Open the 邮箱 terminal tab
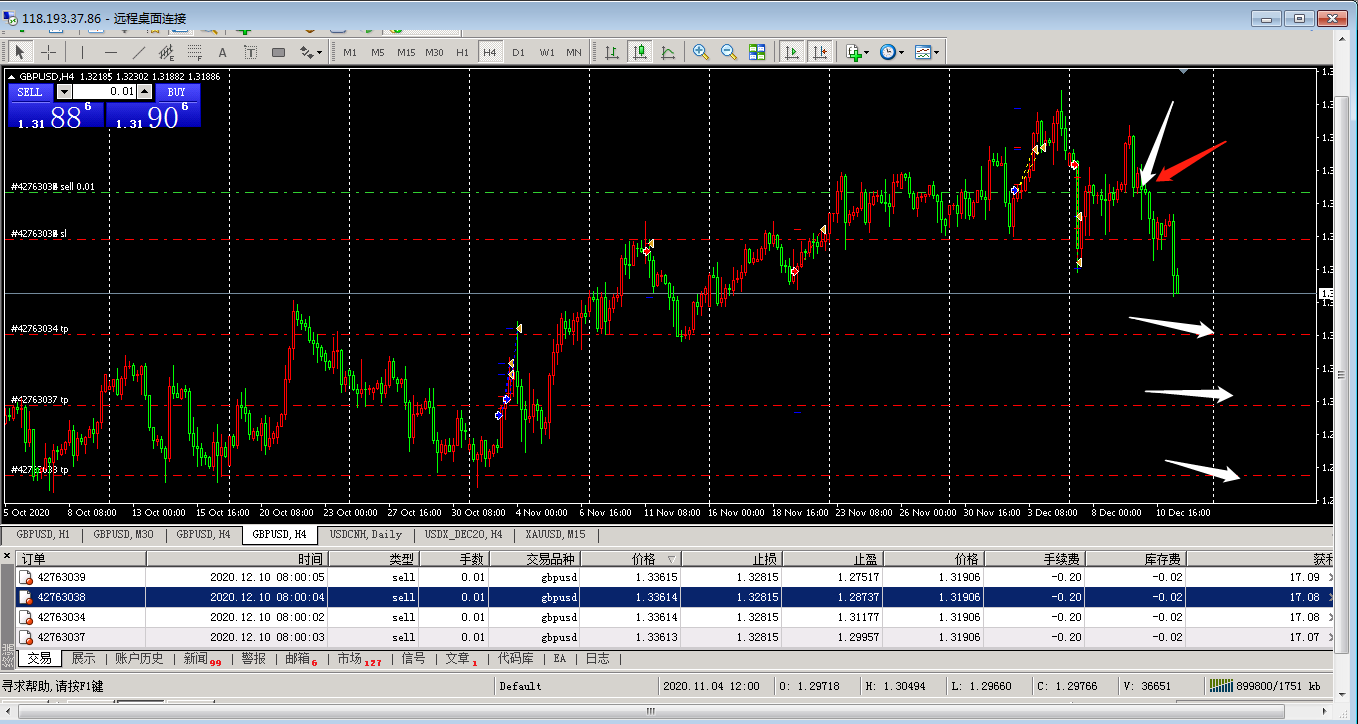Image resolution: width=1358 pixels, height=724 pixels. point(302,658)
